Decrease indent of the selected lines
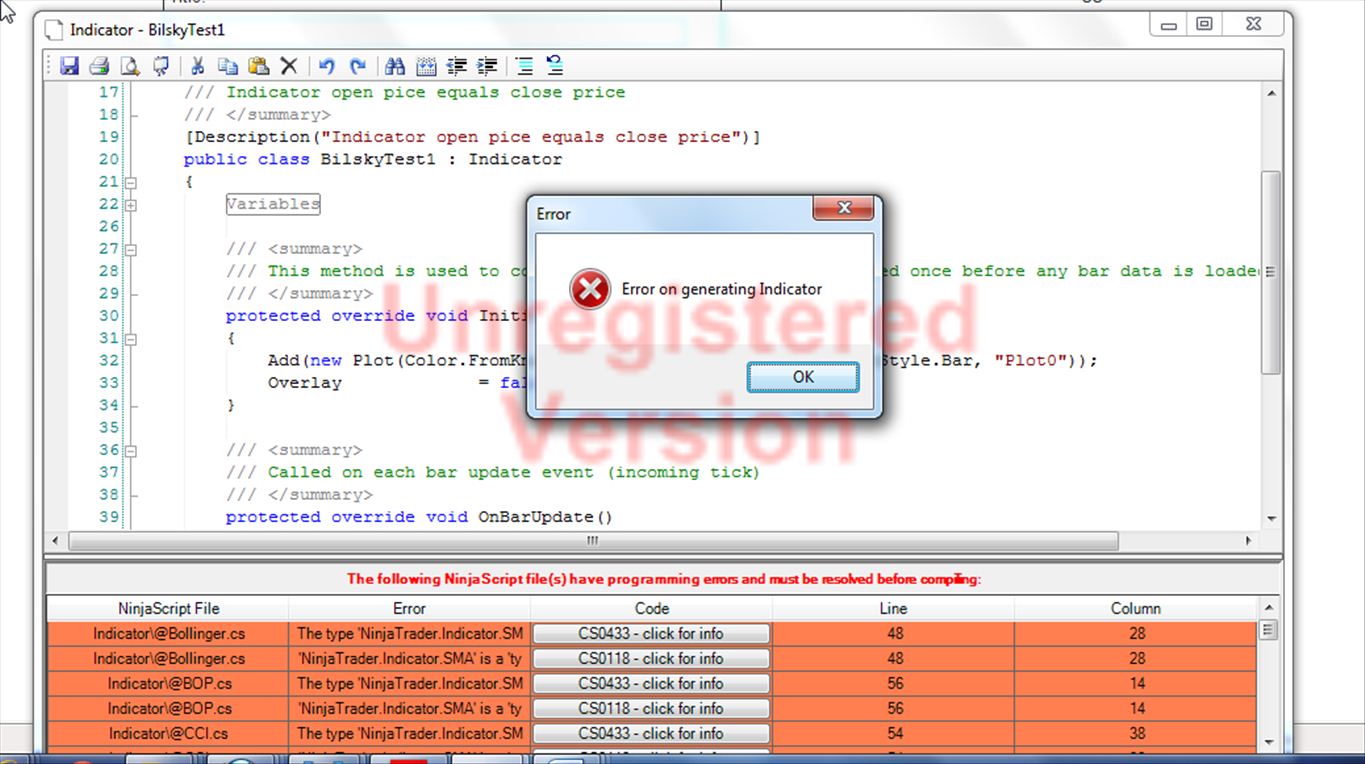The image size is (1365, 764). coord(457,66)
